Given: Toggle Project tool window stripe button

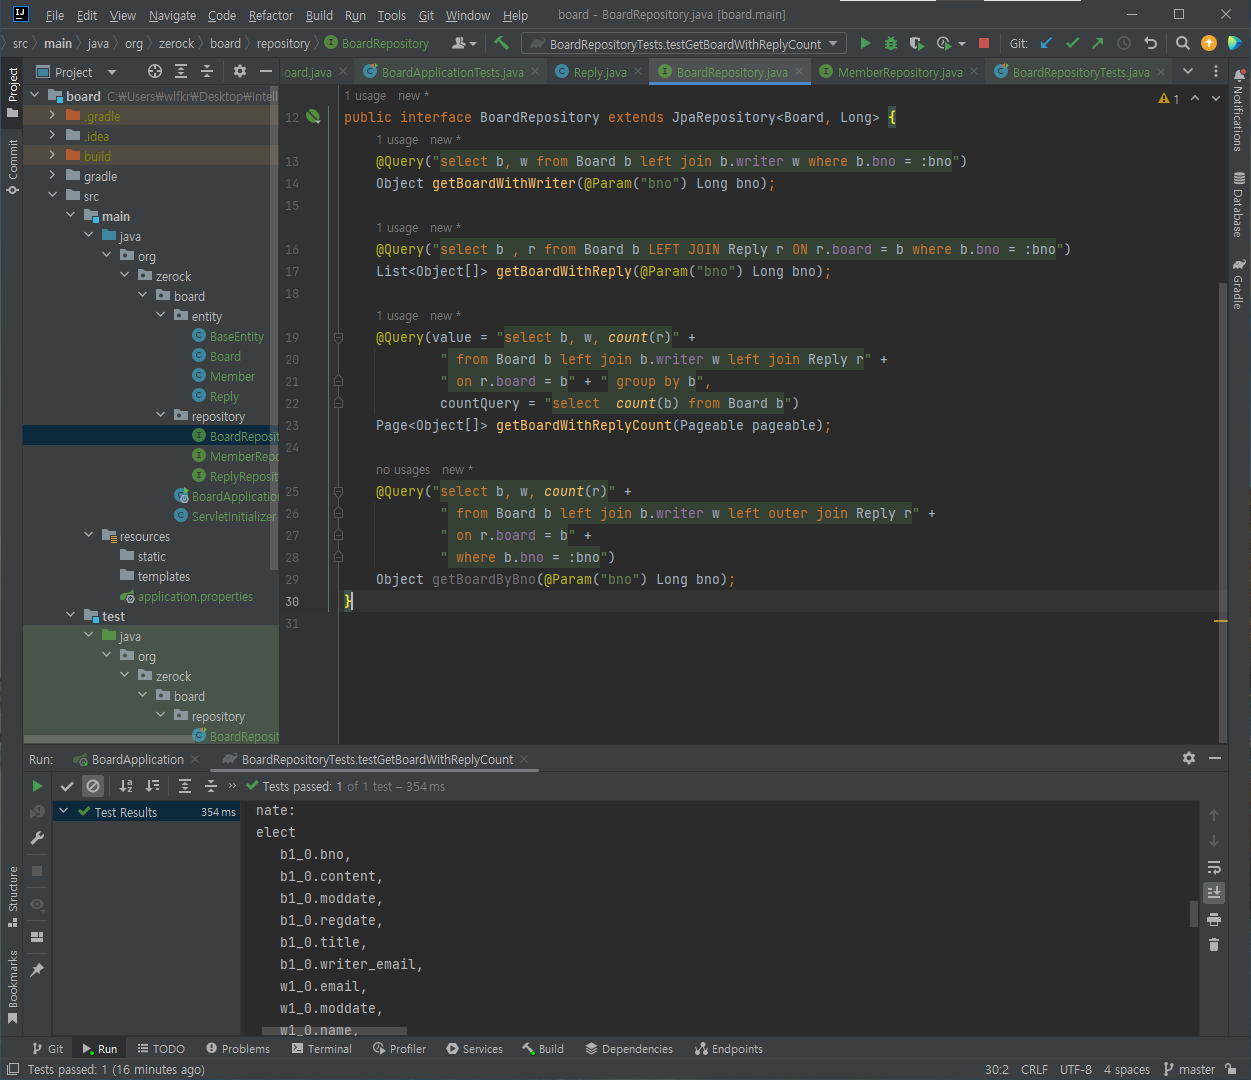Looking at the screenshot, I should 12,92.
